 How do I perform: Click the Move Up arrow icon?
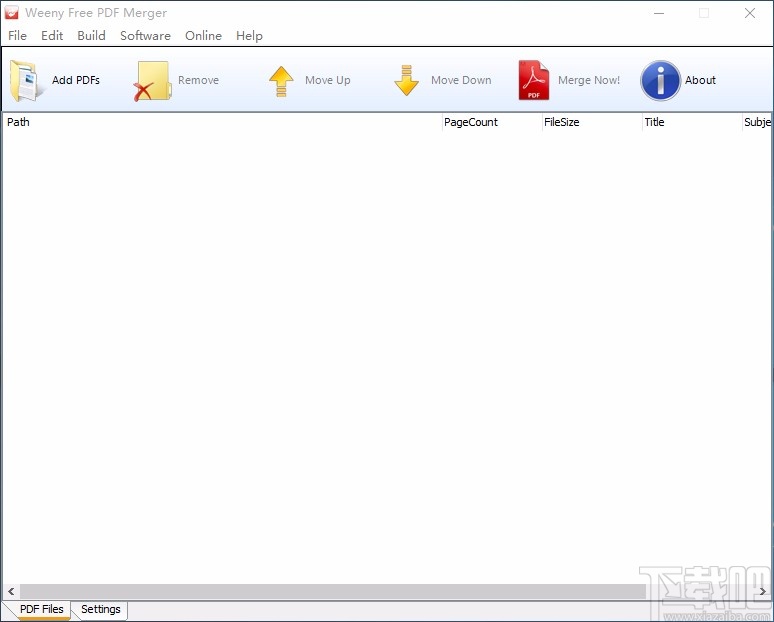tap(281, 81)
